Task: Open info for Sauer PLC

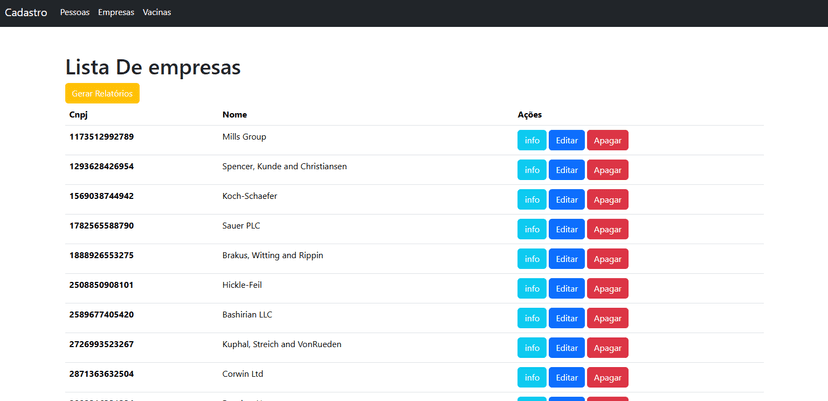Action: pos(532,229)
